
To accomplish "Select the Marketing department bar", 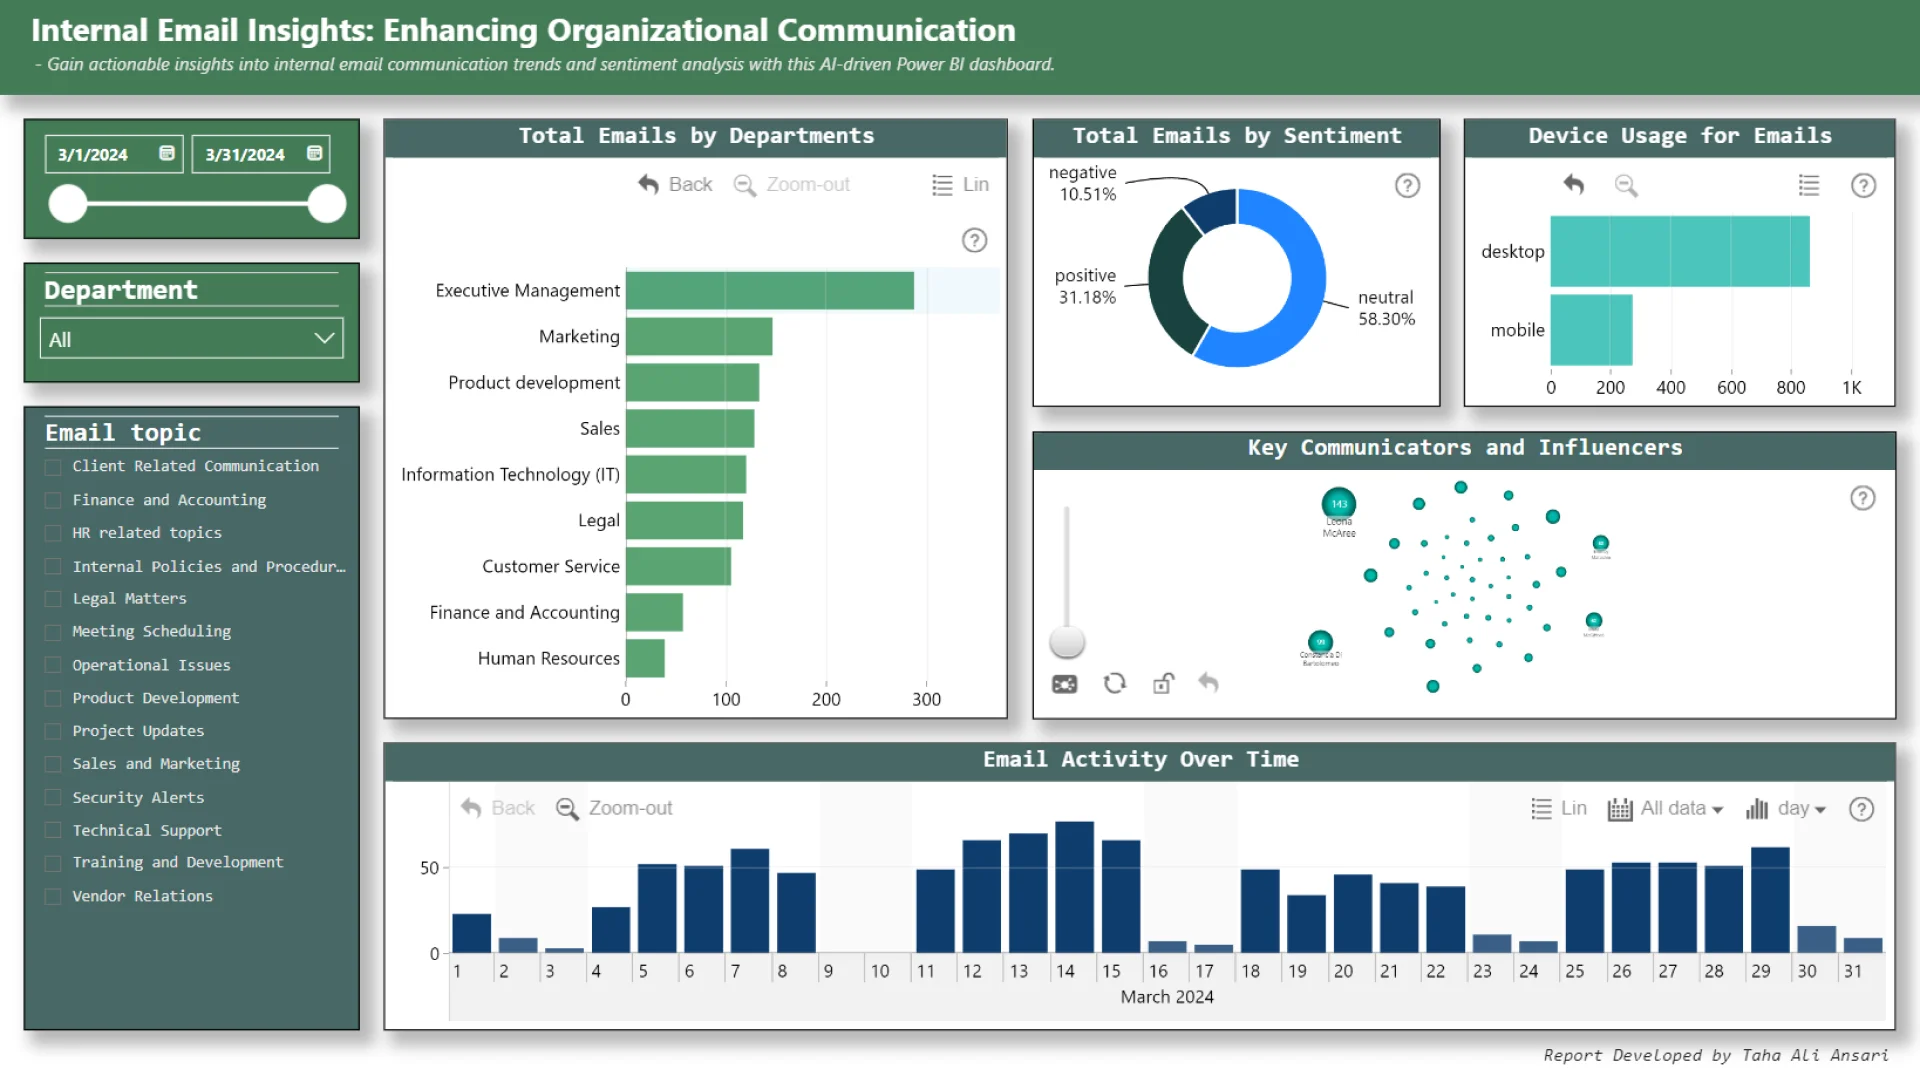I will point(699,336).
